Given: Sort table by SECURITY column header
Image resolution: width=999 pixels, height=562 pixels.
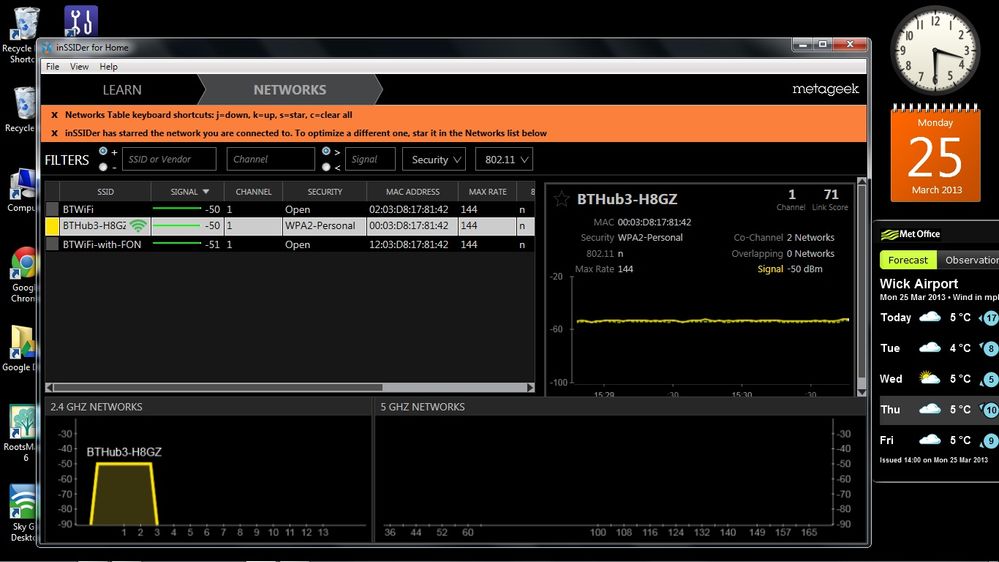Looking at the screenshot, I should coord(325,192).
